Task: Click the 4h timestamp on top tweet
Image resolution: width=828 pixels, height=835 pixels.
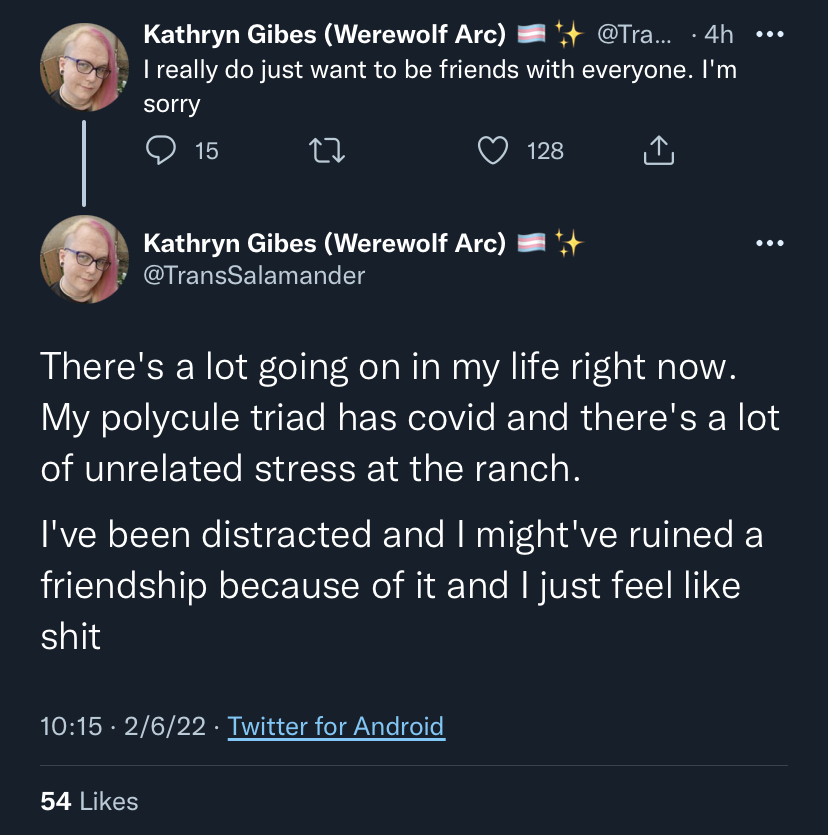Action: 718,35
